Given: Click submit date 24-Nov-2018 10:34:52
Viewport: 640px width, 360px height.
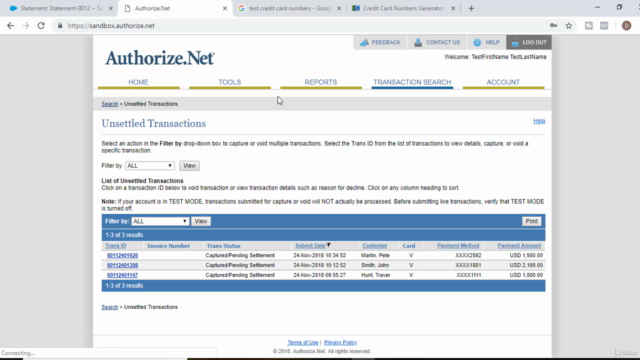Looking at the screenshot, I should (320, 256).
